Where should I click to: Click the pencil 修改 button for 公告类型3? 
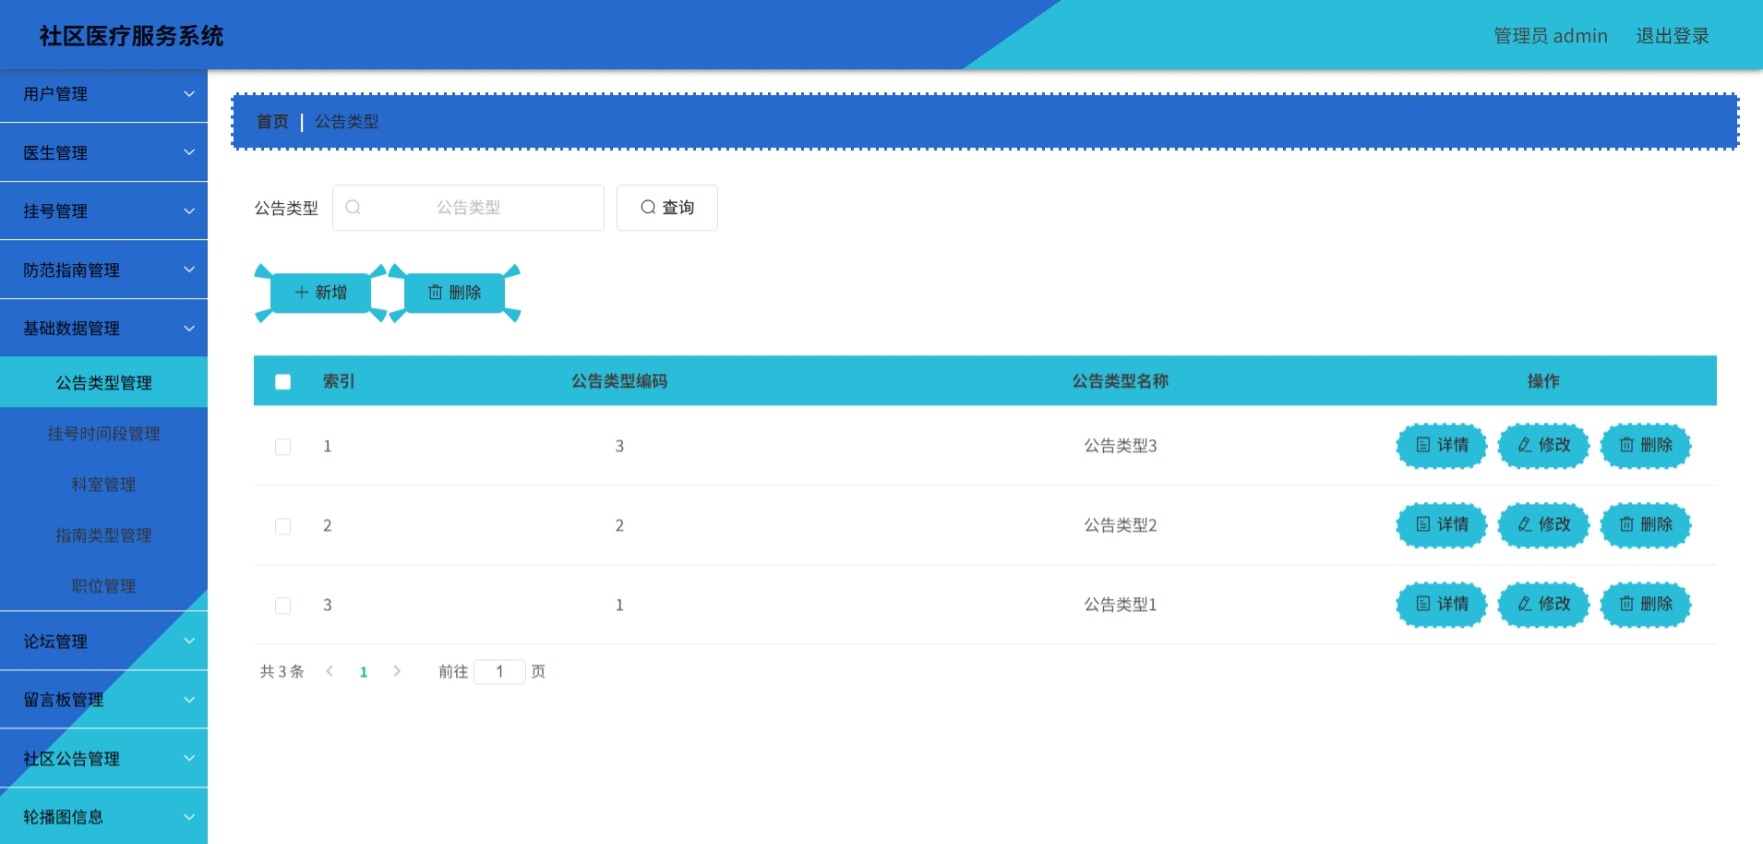point(1543,445)
